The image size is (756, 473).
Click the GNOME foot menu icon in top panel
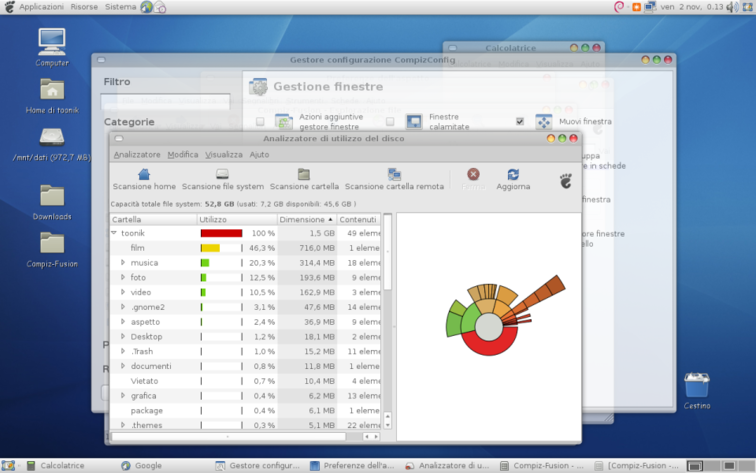(x=9, y=7)
